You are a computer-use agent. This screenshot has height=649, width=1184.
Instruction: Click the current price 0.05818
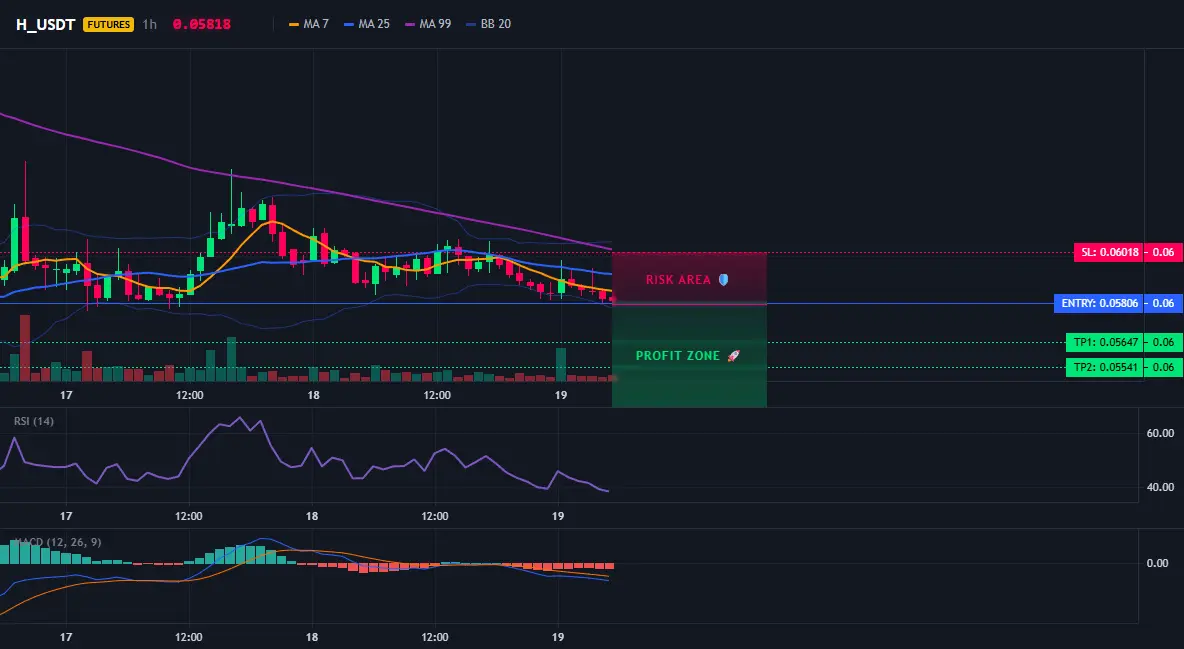202,24
